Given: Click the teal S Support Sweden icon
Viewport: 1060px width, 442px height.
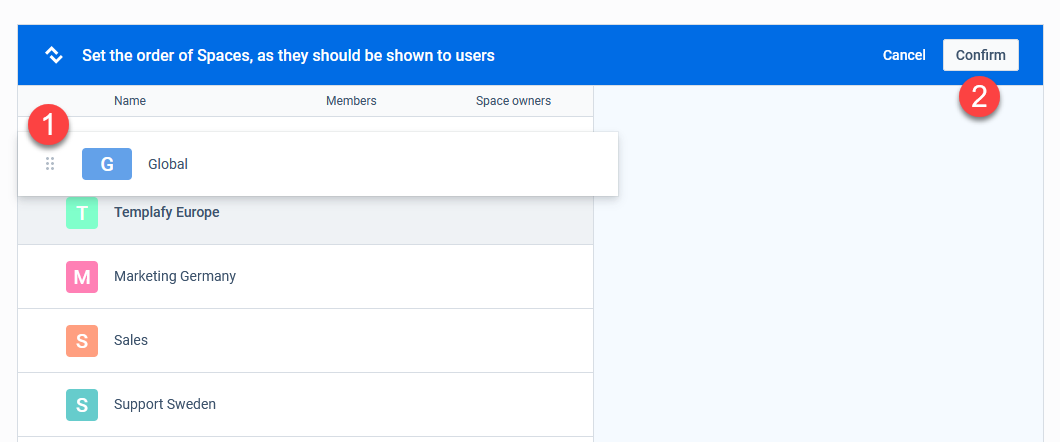Looking at the screenshot, I should 82,405.
